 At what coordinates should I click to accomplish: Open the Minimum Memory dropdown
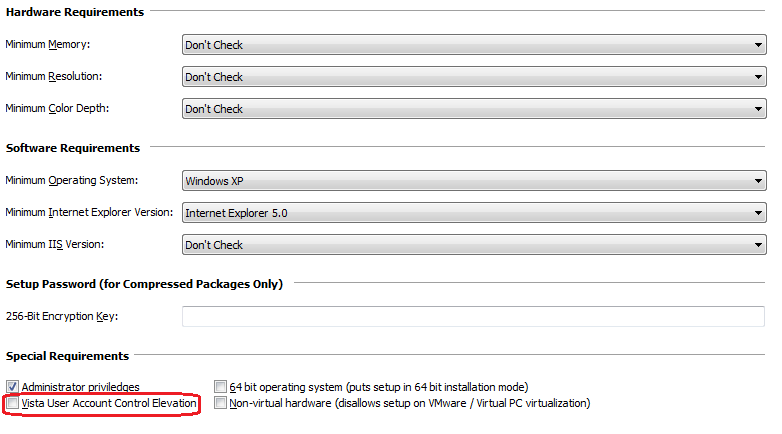(x=474, y=45)
